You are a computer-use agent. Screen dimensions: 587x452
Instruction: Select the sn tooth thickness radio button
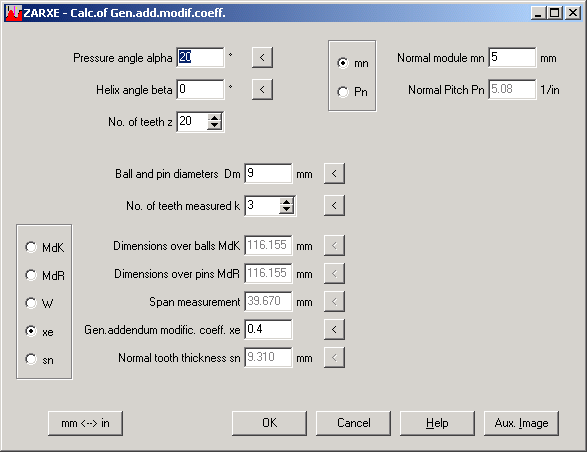coord(31,360)
